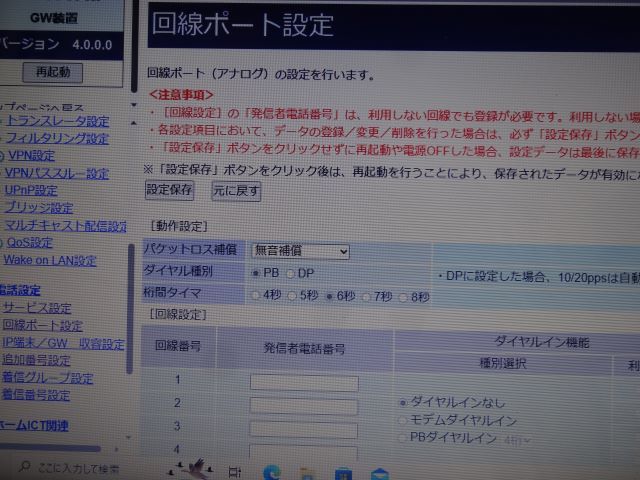This screenshot has width=640, height=480.
Task: Click the 回線番号 column header
Action: click(x=178, y=346)
